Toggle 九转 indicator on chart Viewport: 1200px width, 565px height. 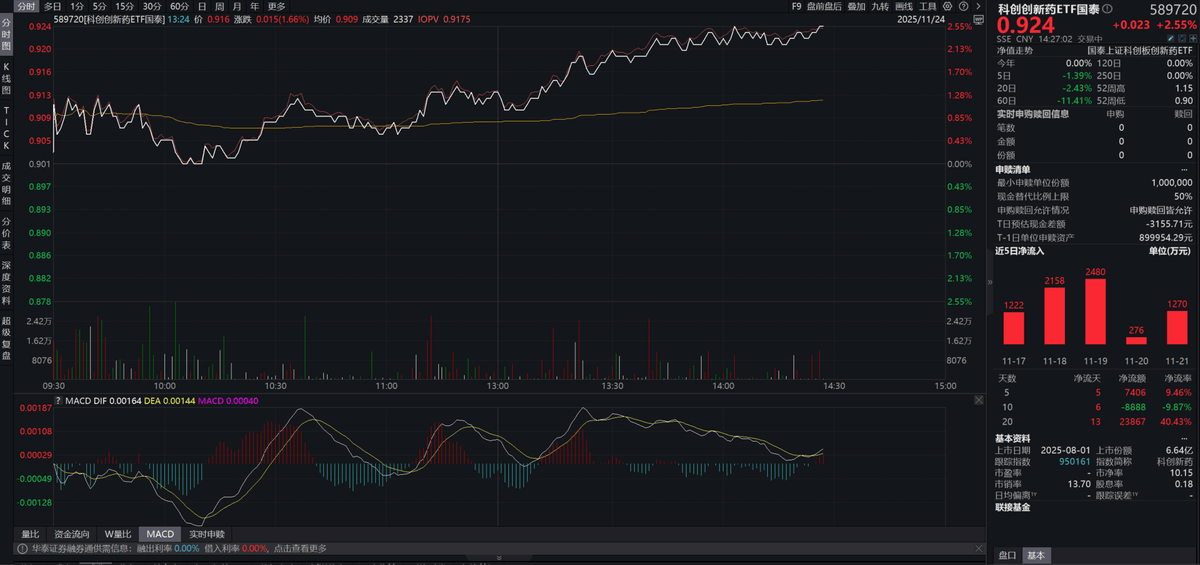click(880, 6)
